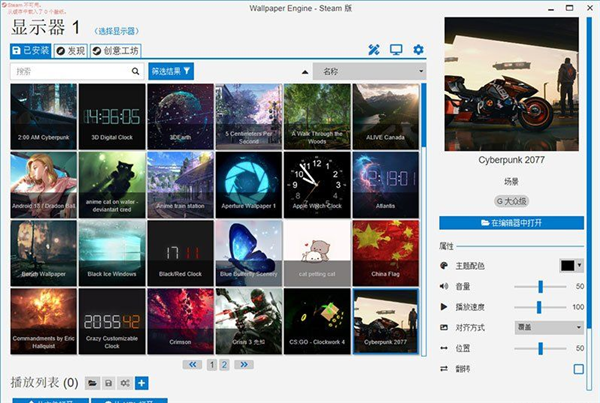Open the 主题配色 color picker swatch
The image size is (600, 403).
tap(571, 265)
